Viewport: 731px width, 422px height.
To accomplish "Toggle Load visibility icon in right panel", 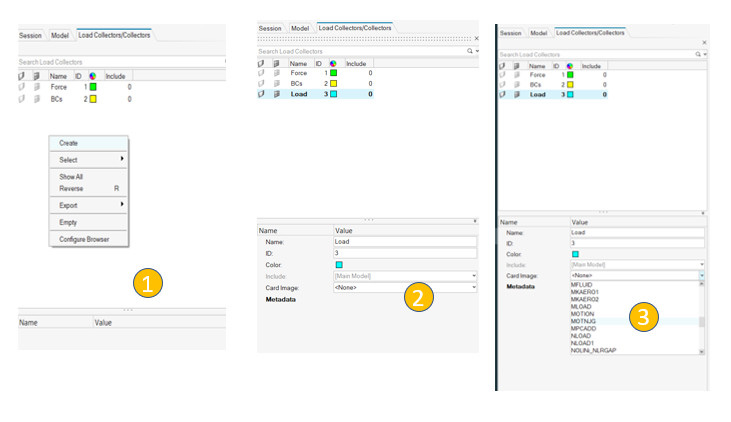I will (502, 94).
